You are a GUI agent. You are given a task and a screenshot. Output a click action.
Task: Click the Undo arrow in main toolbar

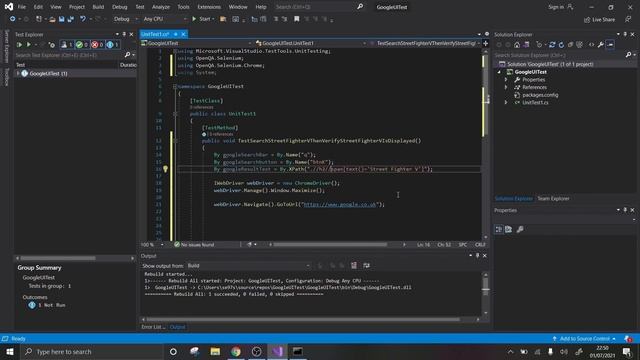click(x=83, y=19)
